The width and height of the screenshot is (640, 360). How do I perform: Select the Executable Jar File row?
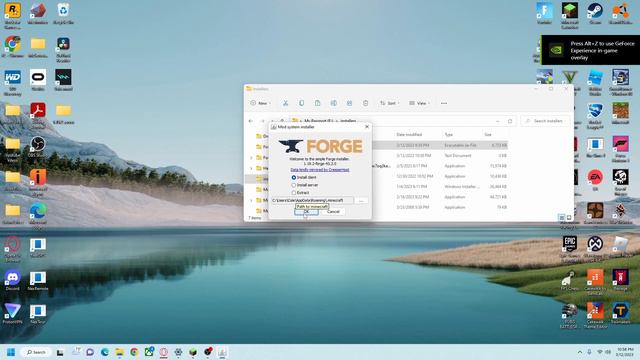coord(440,145)
